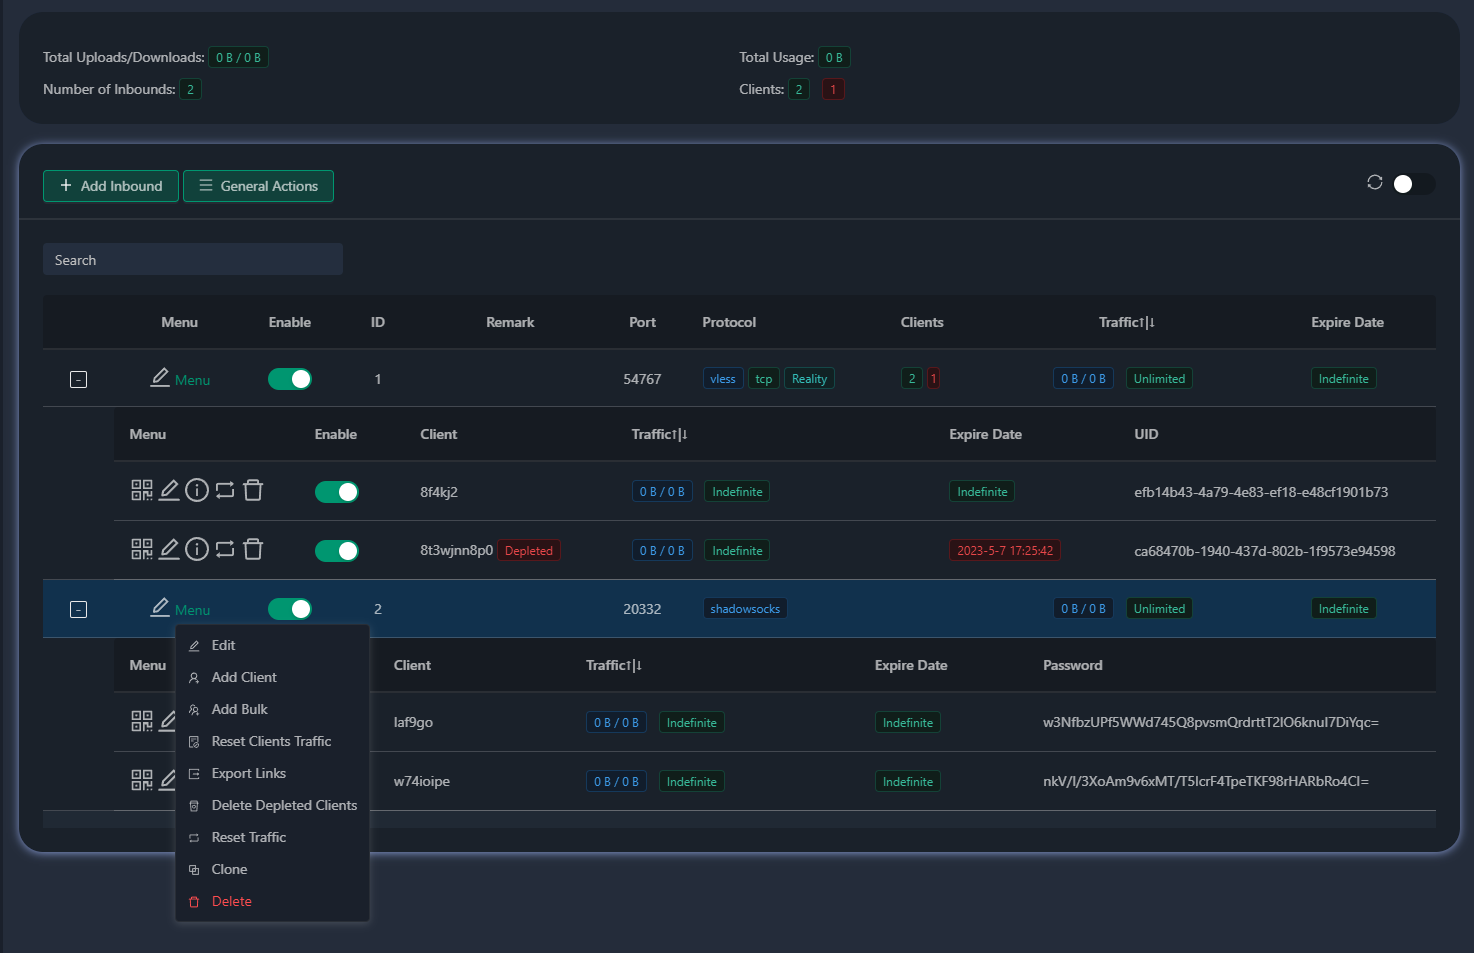Collapse the vless inbound row
1474x953 pixels.
point(78,380)
